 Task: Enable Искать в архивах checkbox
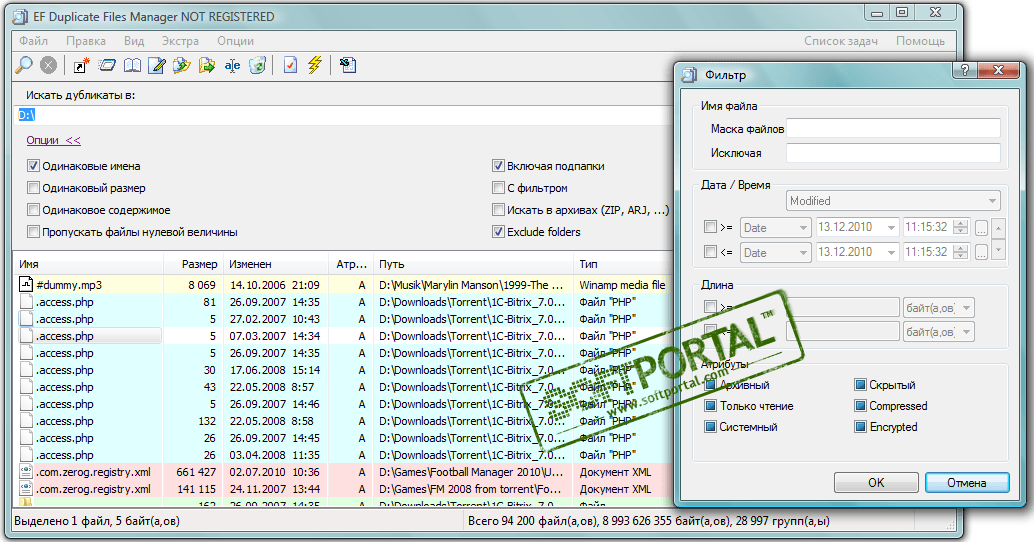(499, 210)
